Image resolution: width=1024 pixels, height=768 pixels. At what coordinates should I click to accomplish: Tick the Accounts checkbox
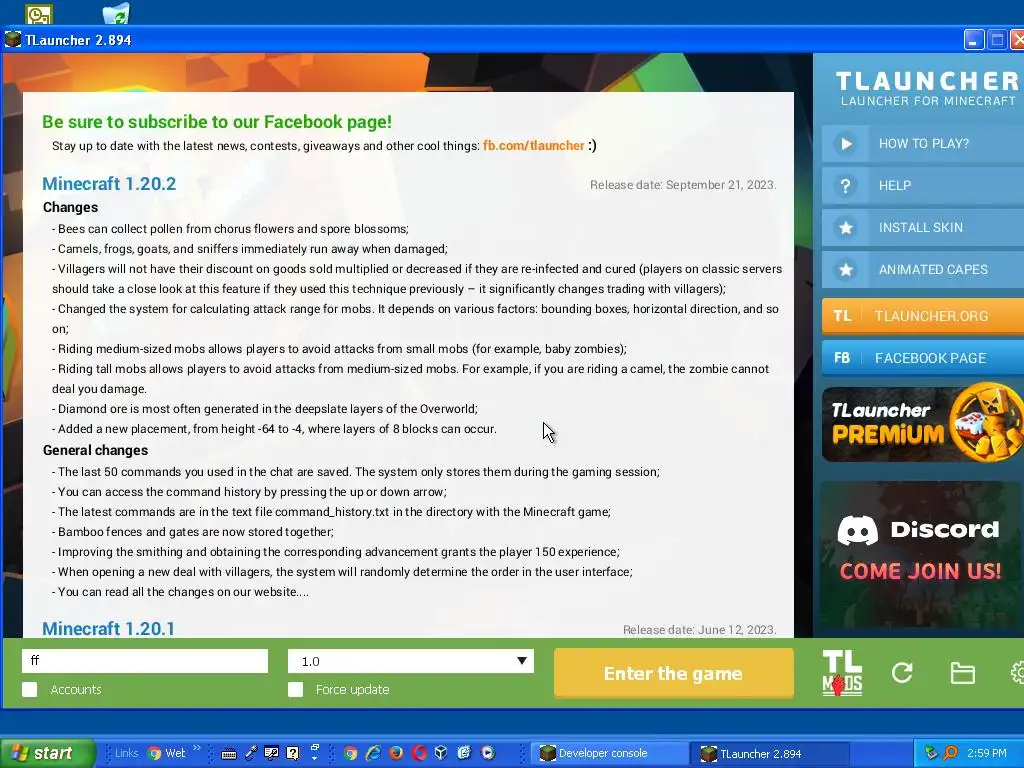coord(29,690)
